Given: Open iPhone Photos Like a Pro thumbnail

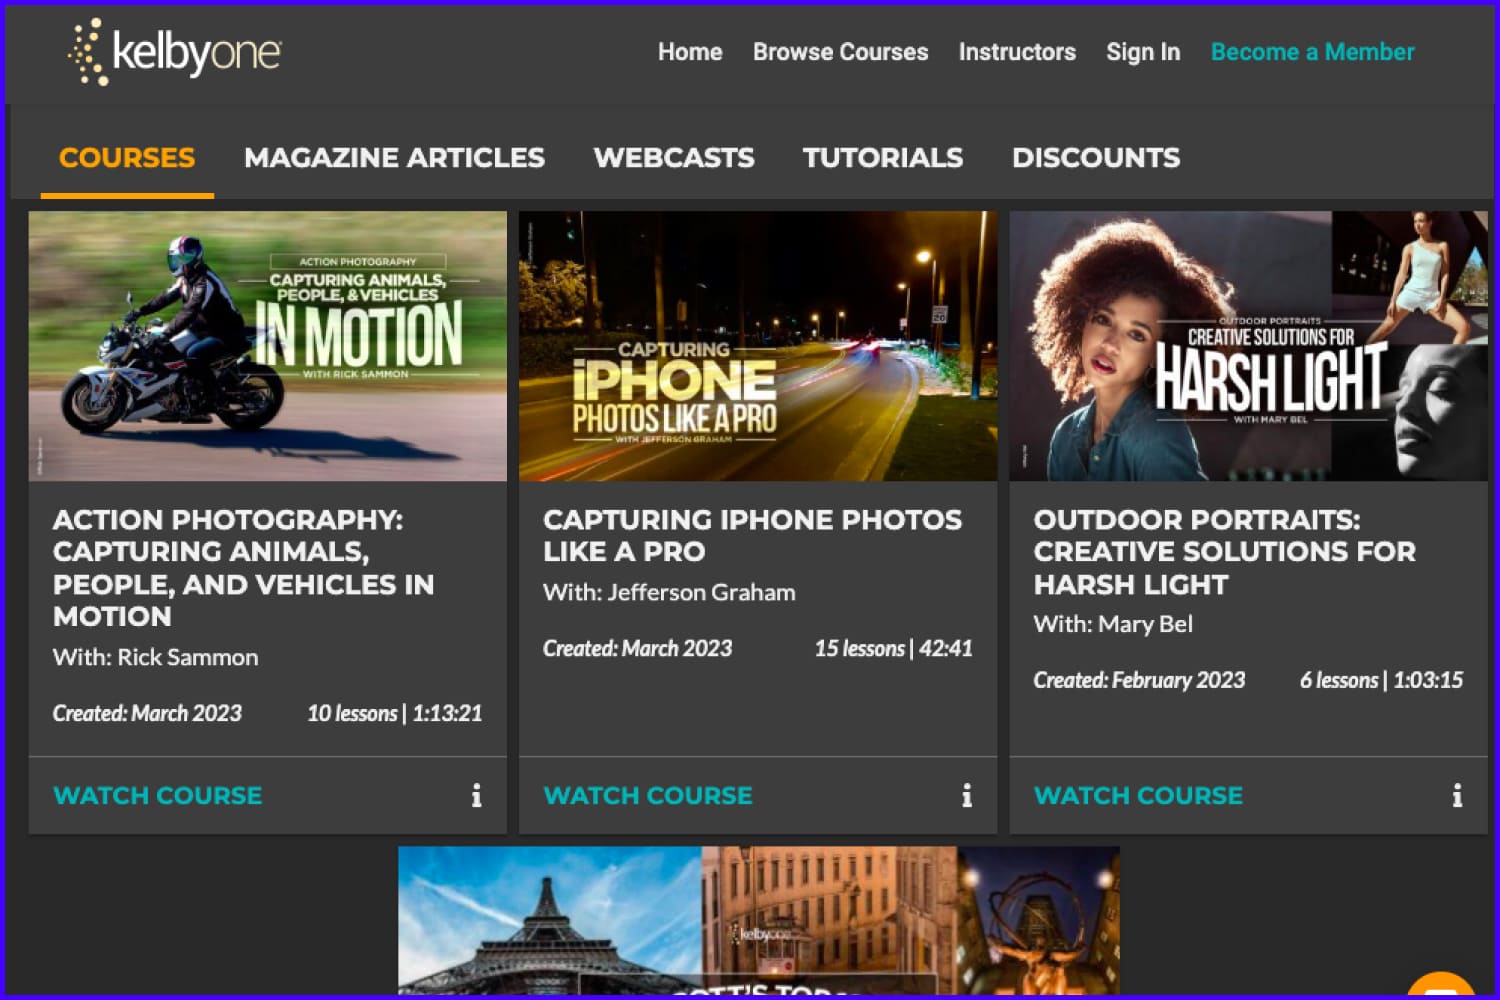Looking at the screenshot, I should coord(758,346).
